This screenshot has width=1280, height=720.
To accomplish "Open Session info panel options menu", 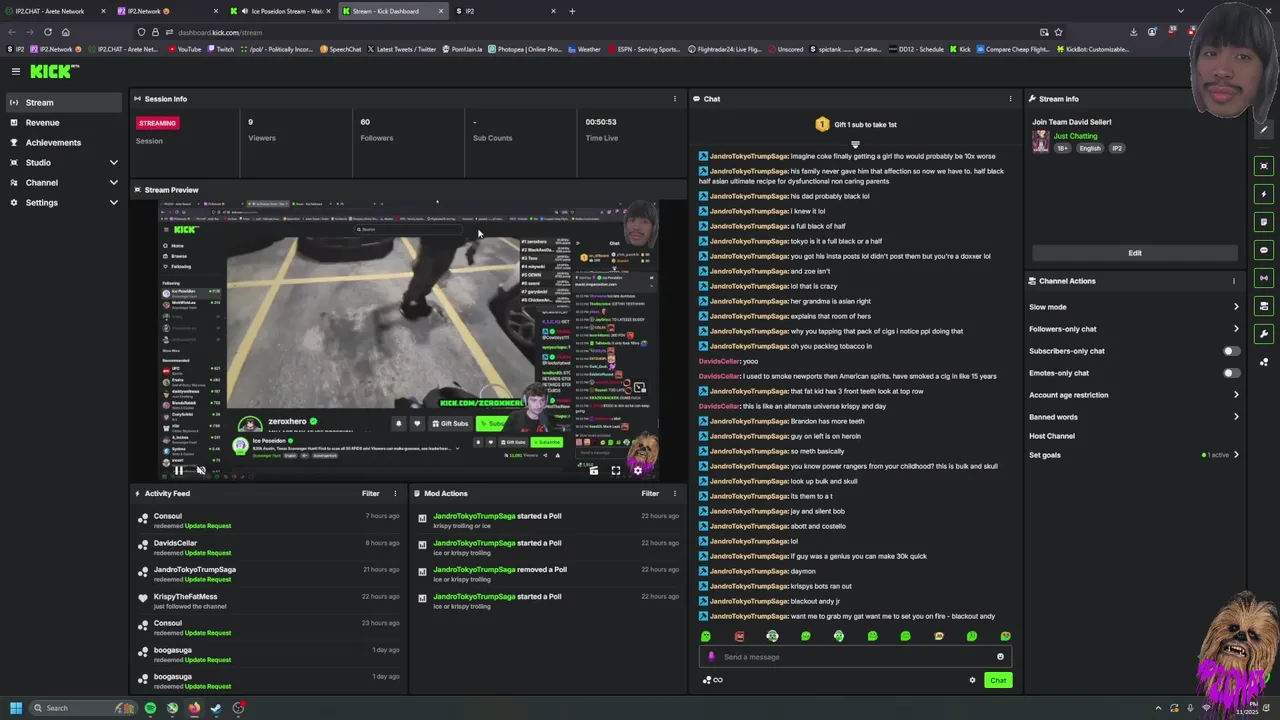I will (674, 99).
